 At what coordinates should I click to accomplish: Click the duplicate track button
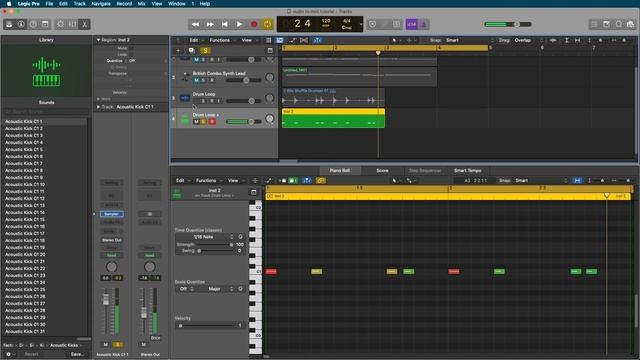coord(191,51)
